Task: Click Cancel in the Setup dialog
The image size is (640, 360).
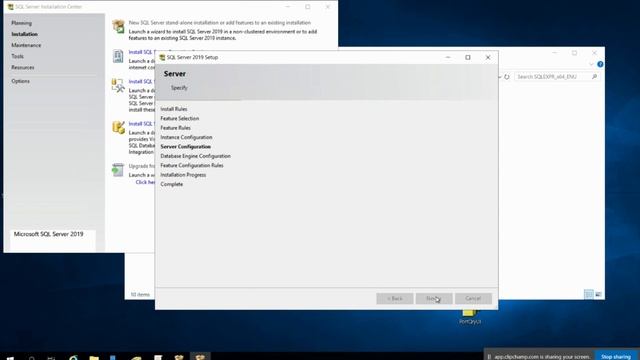Action: pos(473,298)
